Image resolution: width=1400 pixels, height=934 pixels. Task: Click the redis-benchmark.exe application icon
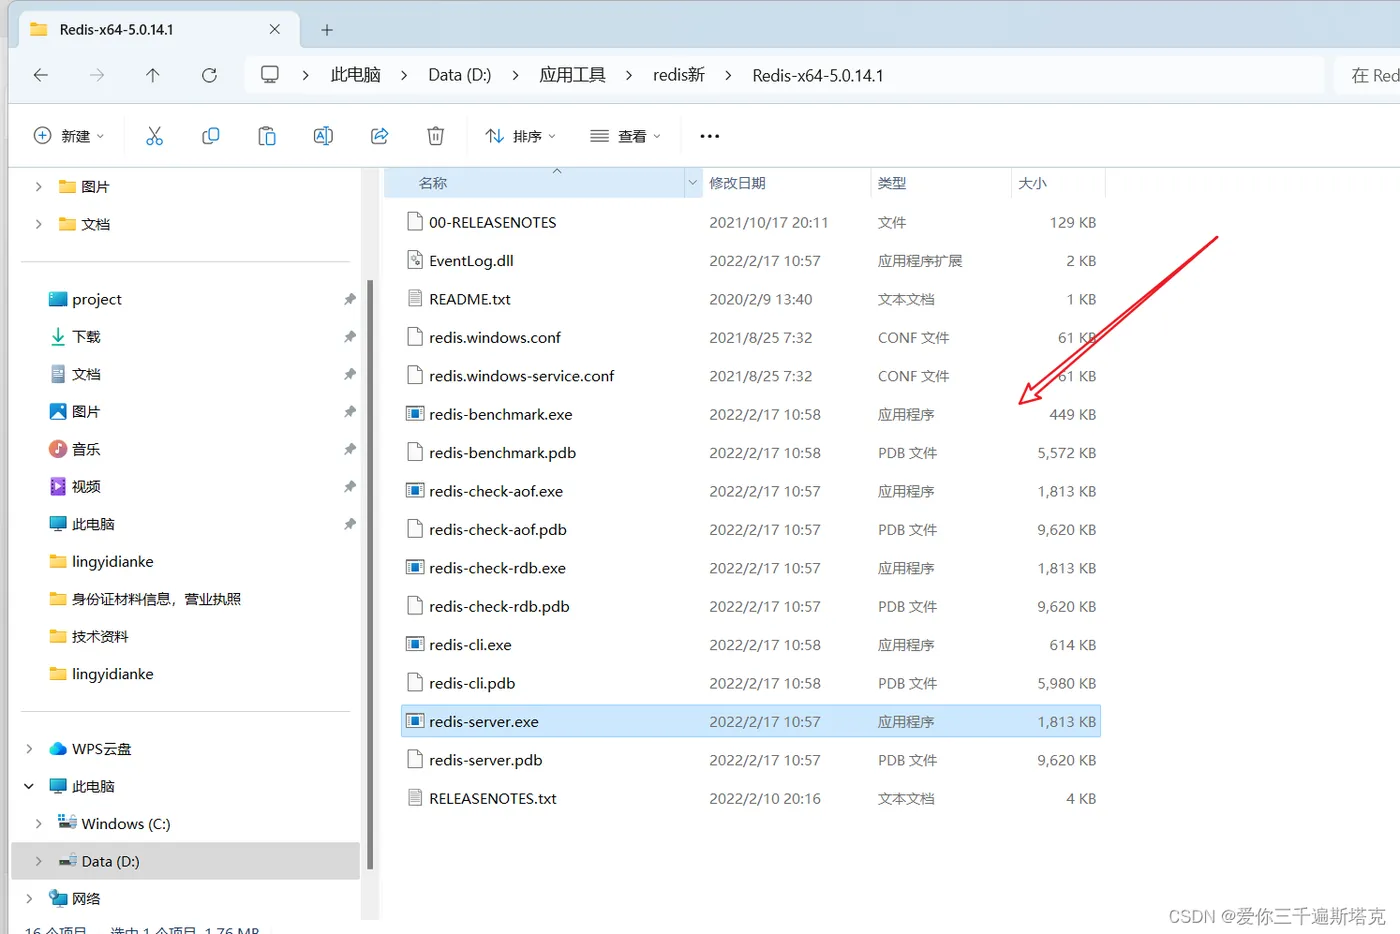415,413
